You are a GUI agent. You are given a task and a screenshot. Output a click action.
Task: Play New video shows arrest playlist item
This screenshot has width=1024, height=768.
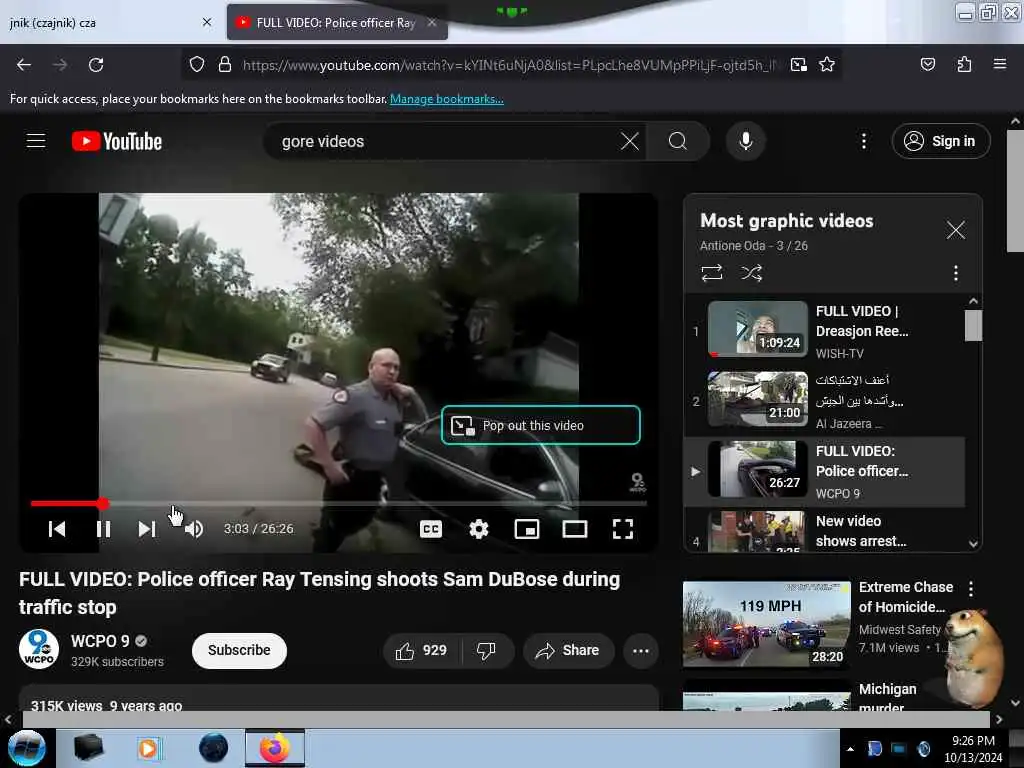pos(824,531)
